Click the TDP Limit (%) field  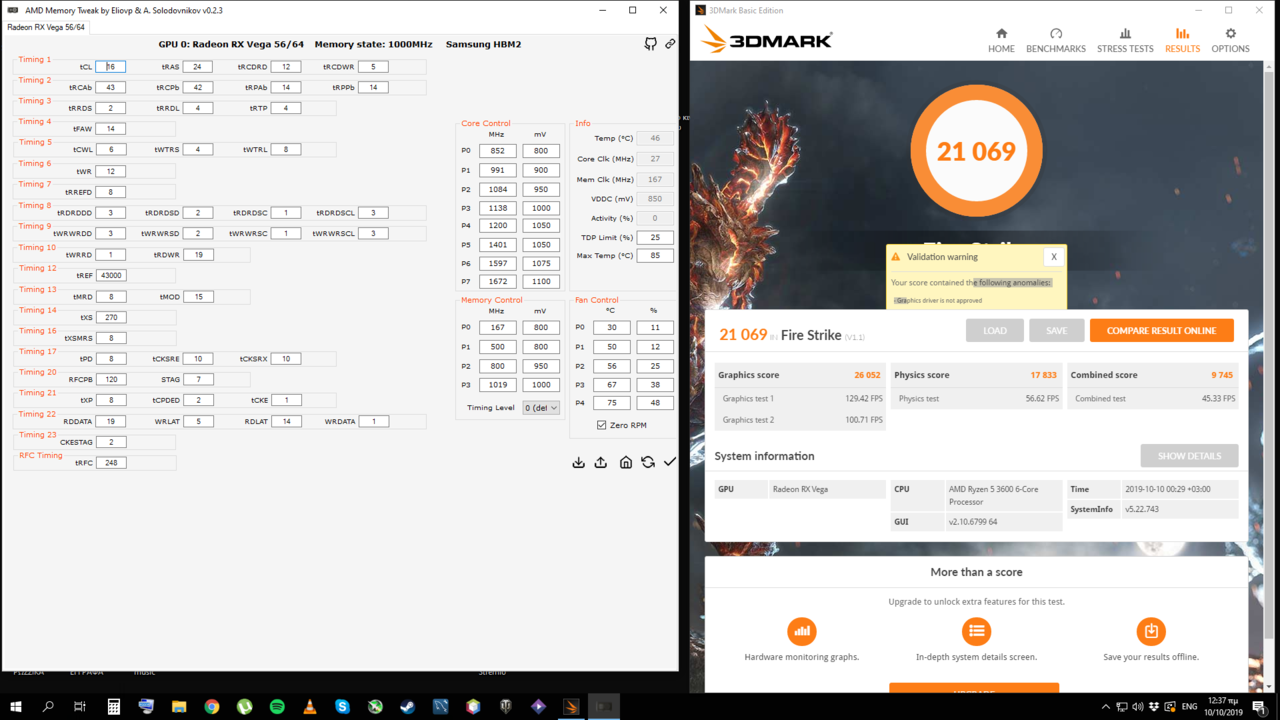click(655, 238)
